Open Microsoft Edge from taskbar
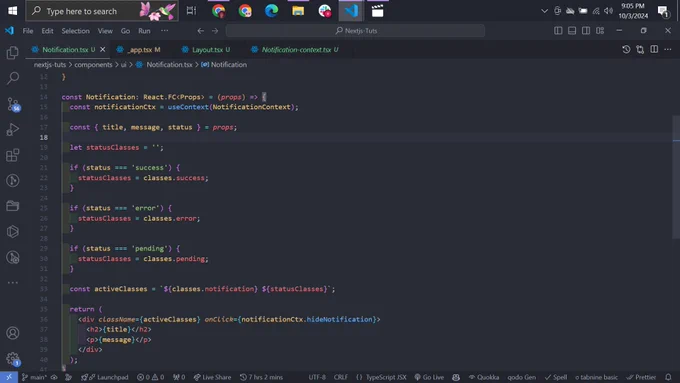 [x=271, y=11]
